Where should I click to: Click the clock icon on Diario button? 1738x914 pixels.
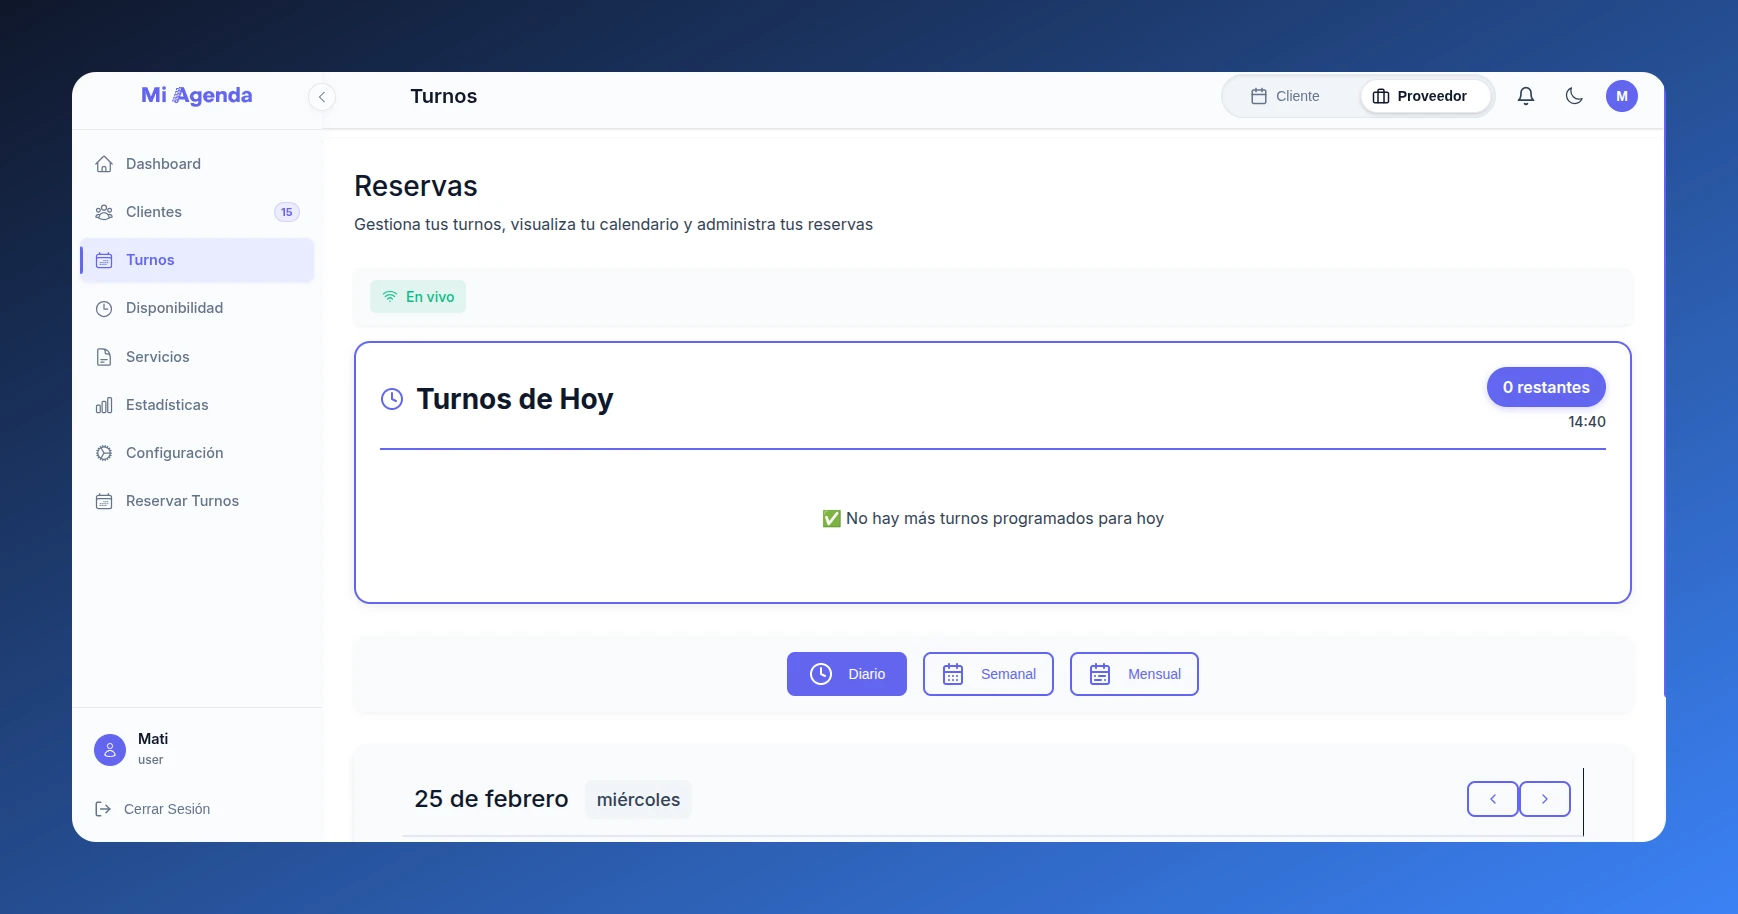pos(821,674)
